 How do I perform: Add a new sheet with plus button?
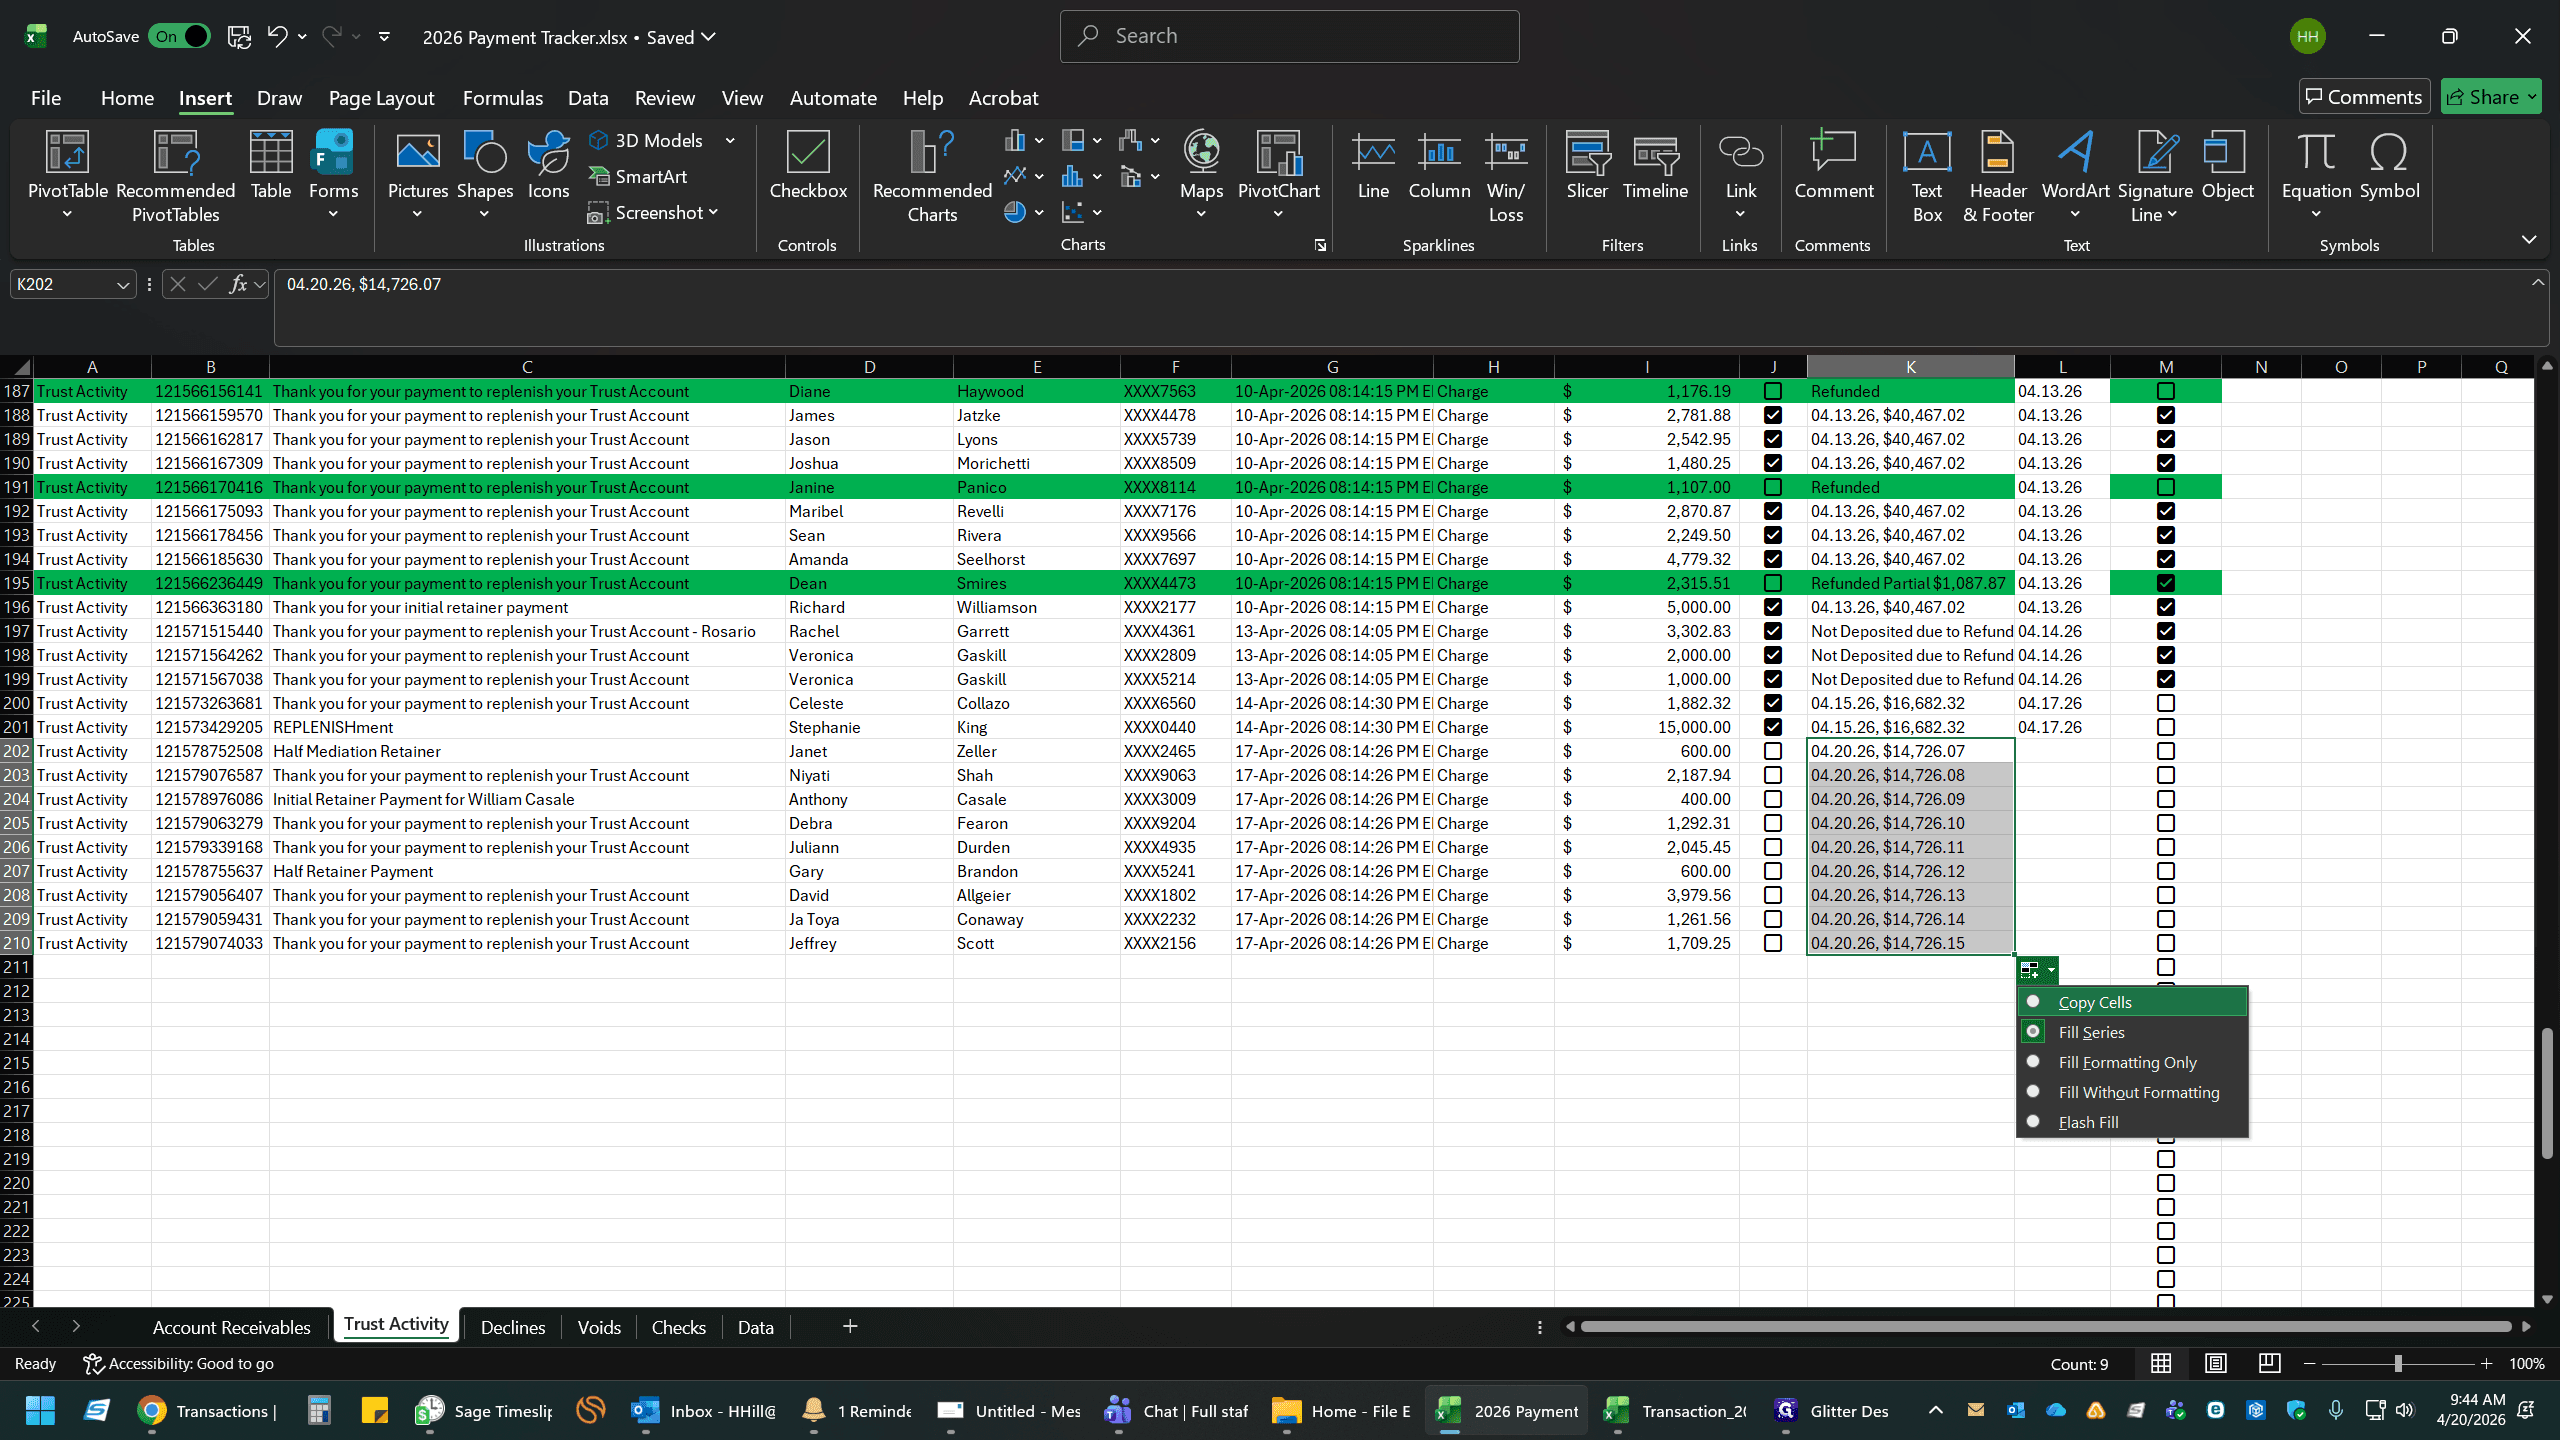pos(850,1326)
